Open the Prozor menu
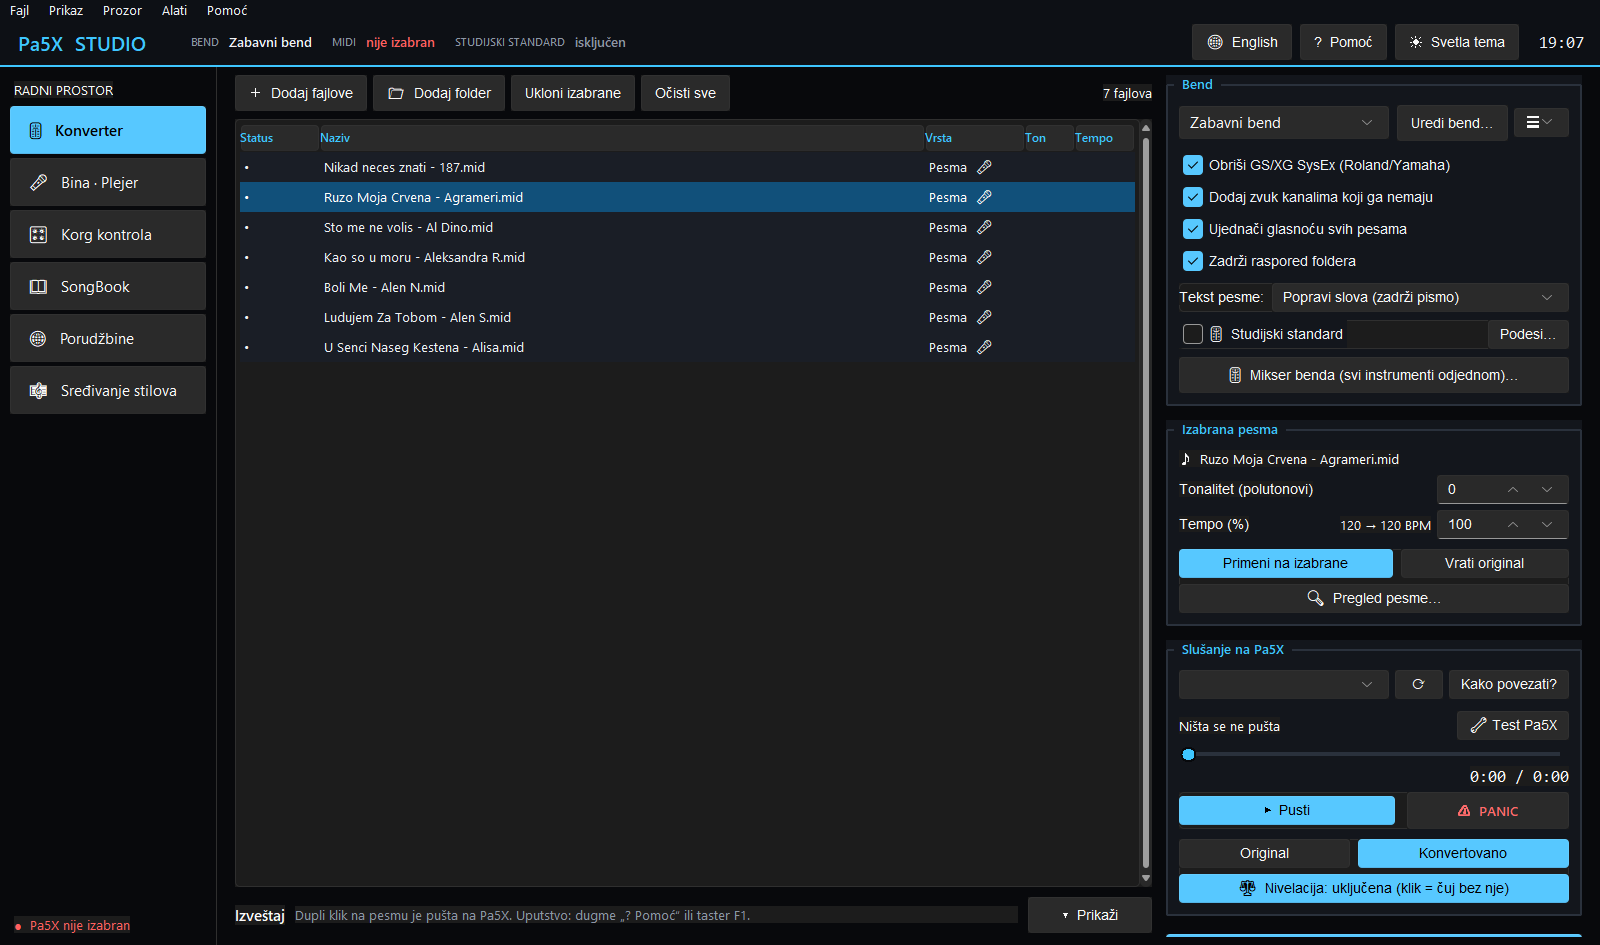Screen dimensions: 1600x945 (x=122, y=10)
